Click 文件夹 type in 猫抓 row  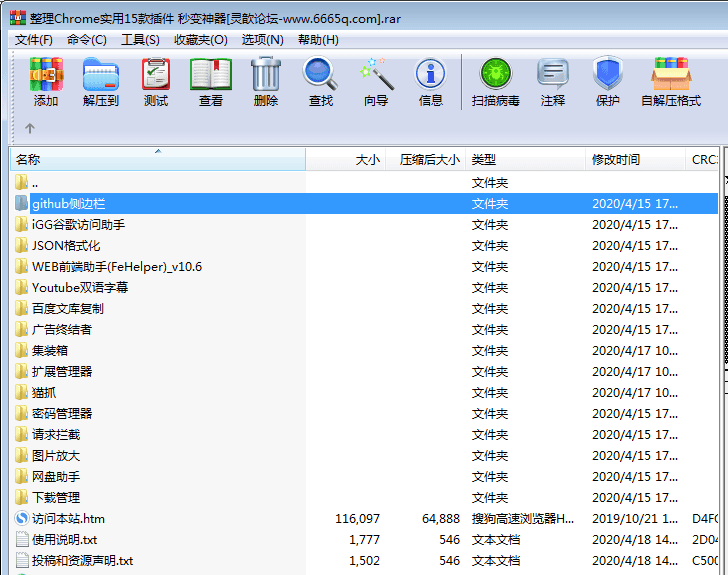tap(490, 392)
